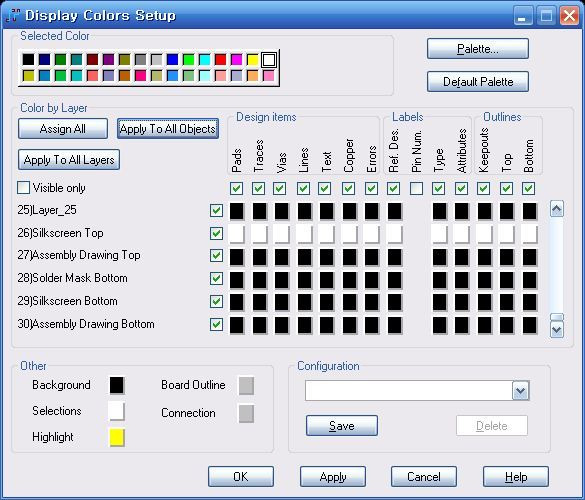Viewport: 585px width, 500px height.
Task: Choose the cyan swatch in top palette row
Action: pos(204,60)
